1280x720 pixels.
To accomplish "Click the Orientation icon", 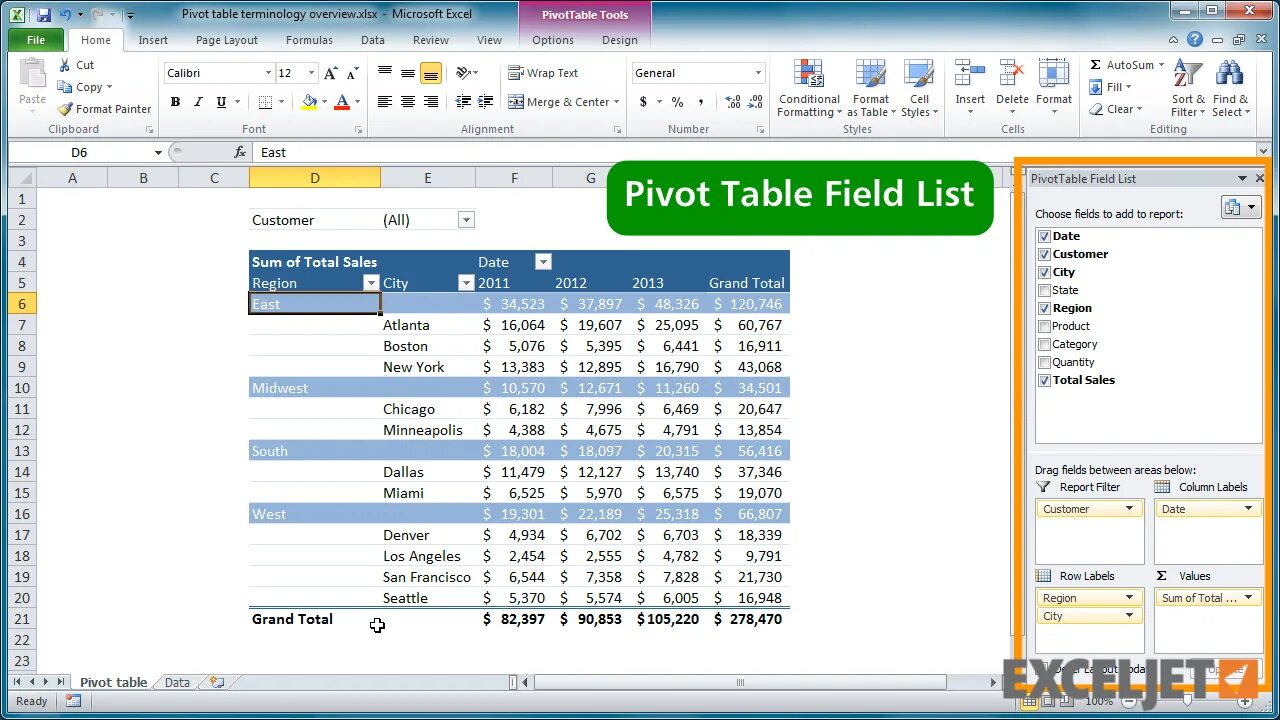I will pos(463,73).
